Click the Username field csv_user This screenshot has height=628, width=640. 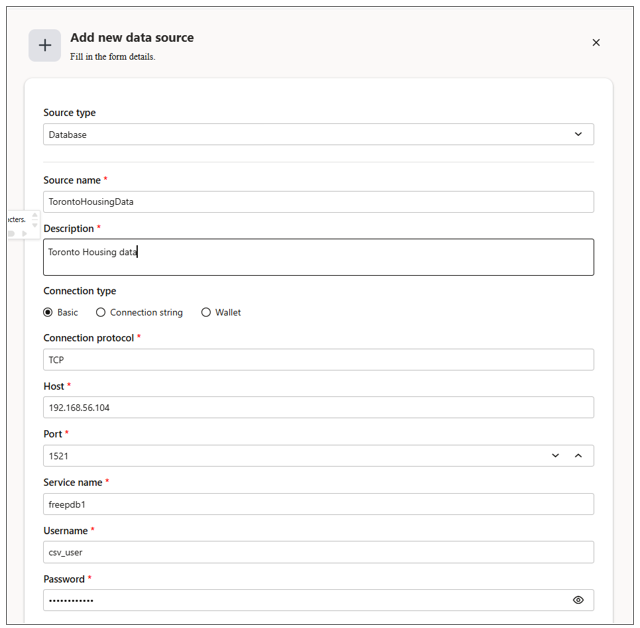(x=318, y=552)
